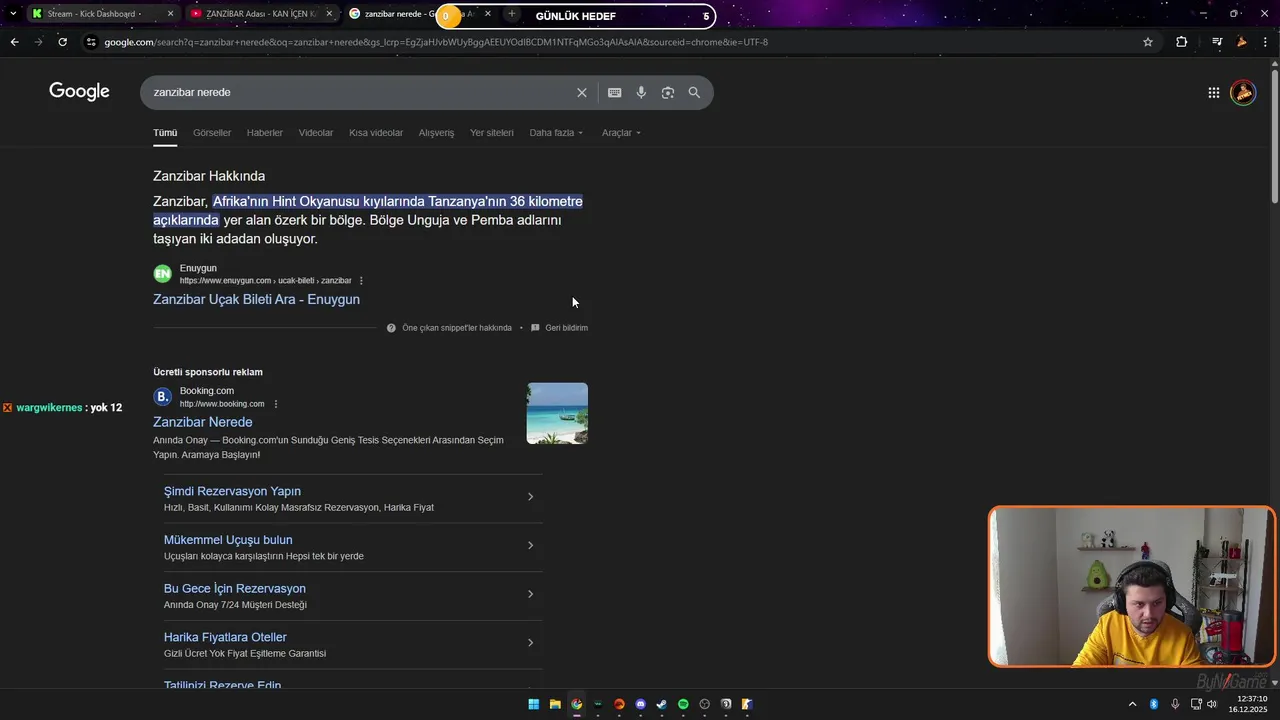Open Discord from the taskbar

640,704
